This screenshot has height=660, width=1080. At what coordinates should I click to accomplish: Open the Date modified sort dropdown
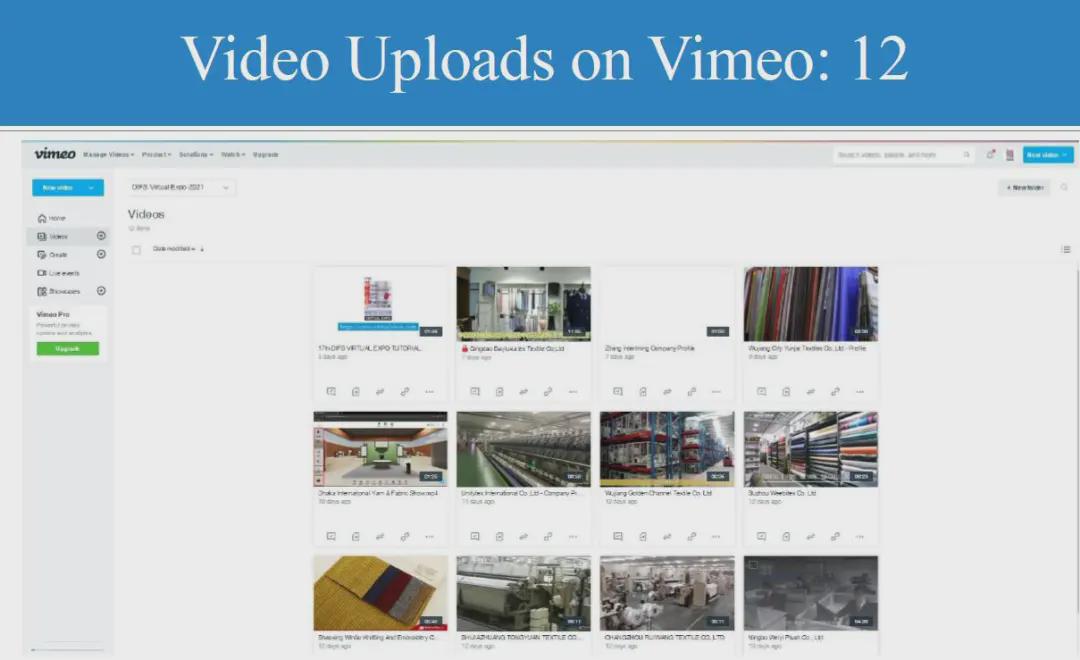[x=177, y=249]
